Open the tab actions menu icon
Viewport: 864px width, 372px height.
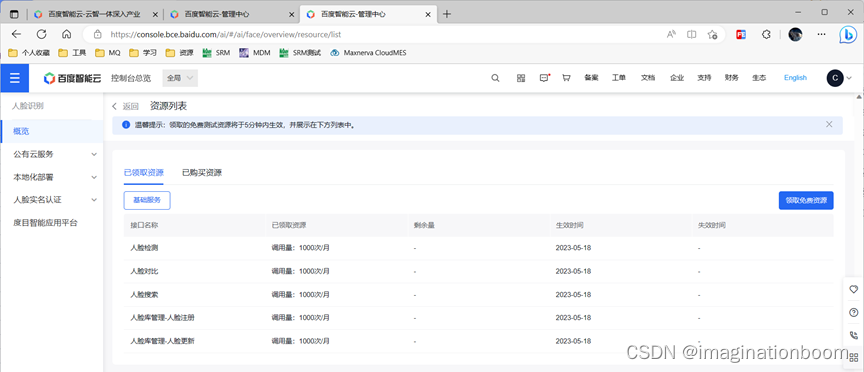pos(14,14)
